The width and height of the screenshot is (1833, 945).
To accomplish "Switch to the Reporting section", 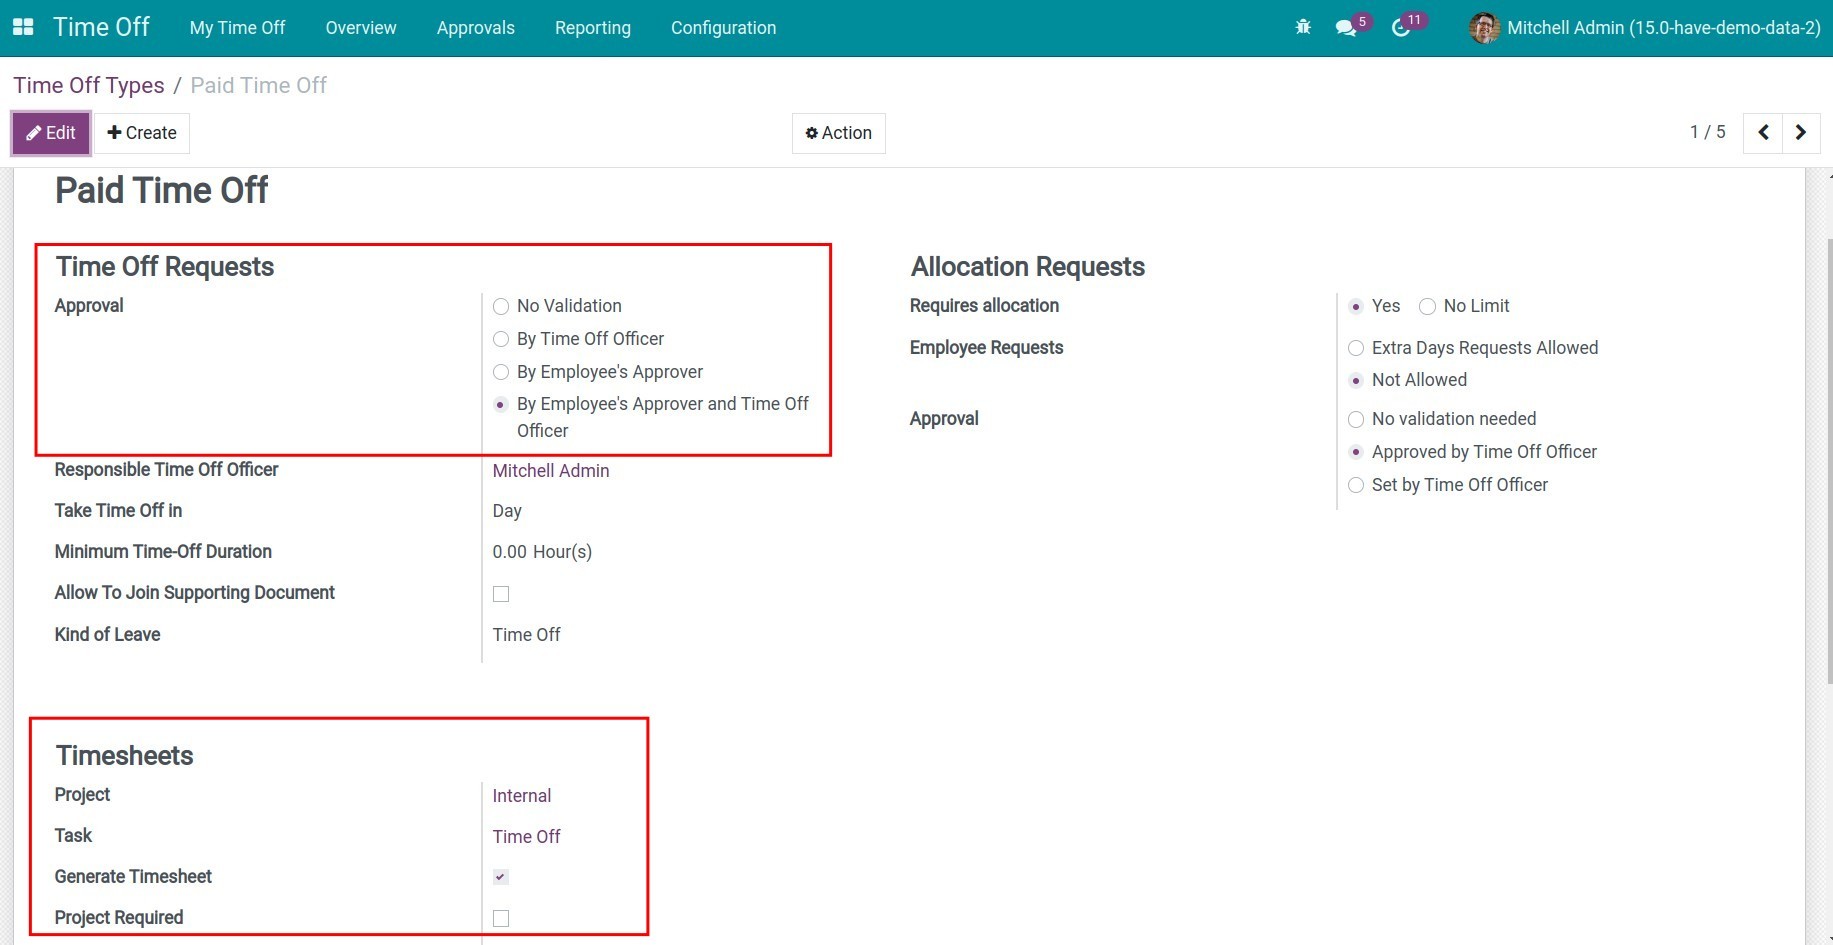I will 592,28.
